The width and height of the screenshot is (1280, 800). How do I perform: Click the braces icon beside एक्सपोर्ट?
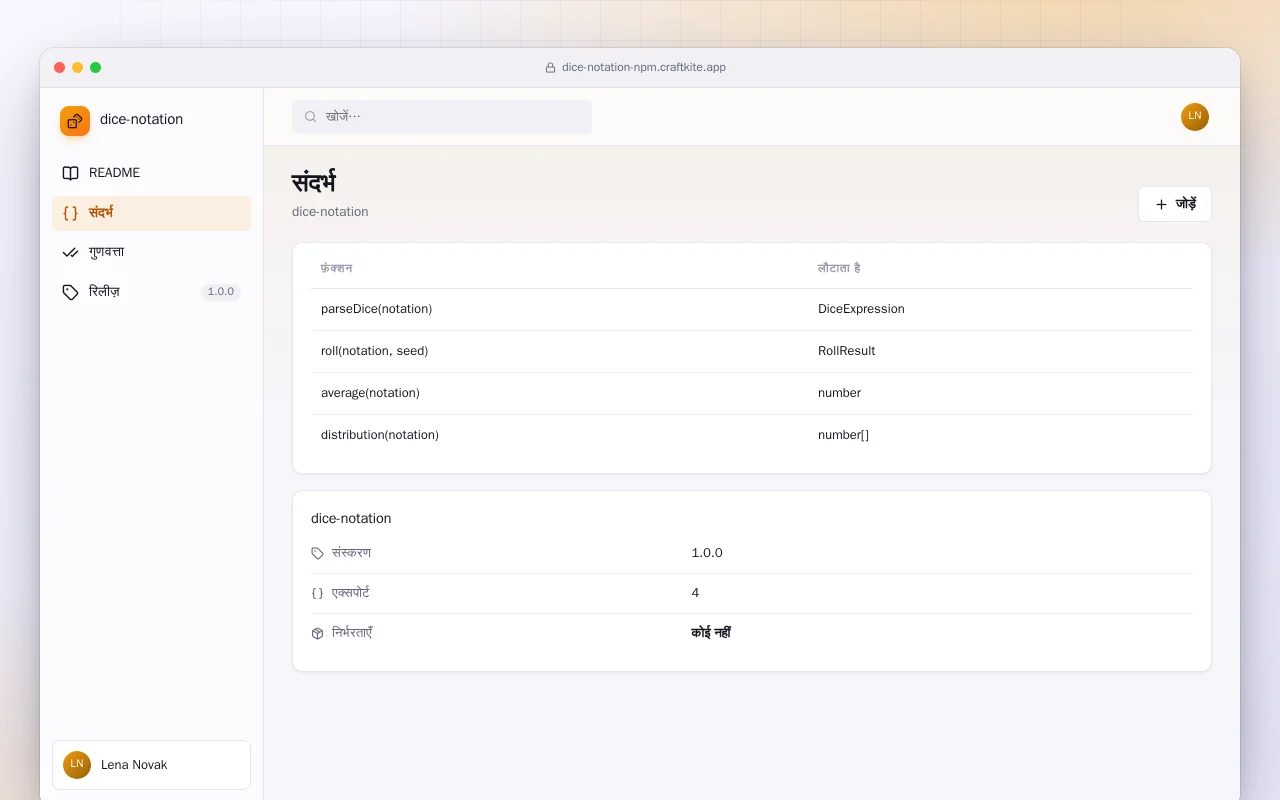point(318,593)
